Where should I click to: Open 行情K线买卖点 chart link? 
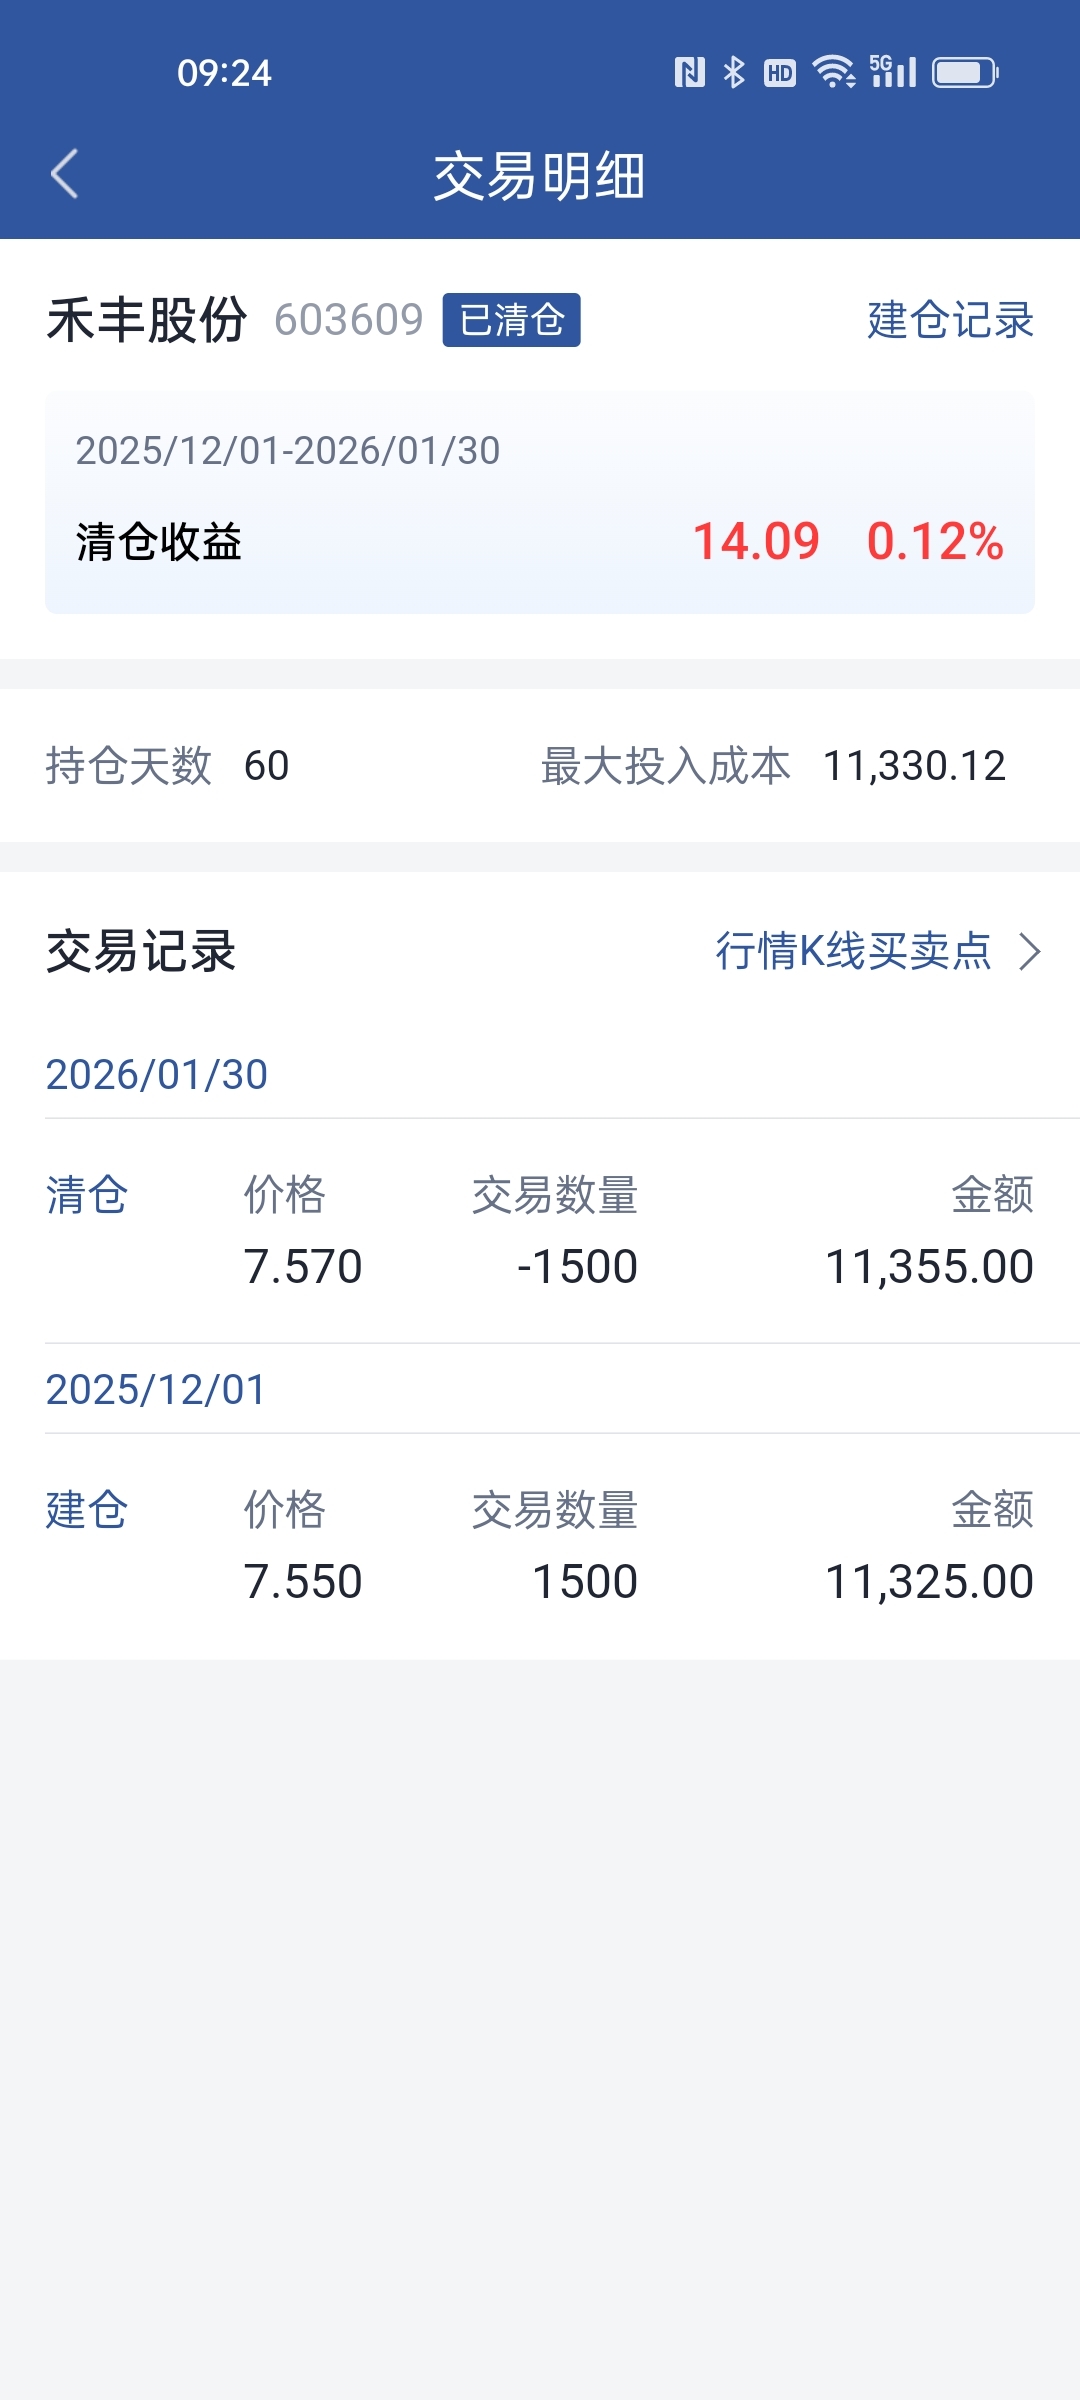click(x=853, y=951)
